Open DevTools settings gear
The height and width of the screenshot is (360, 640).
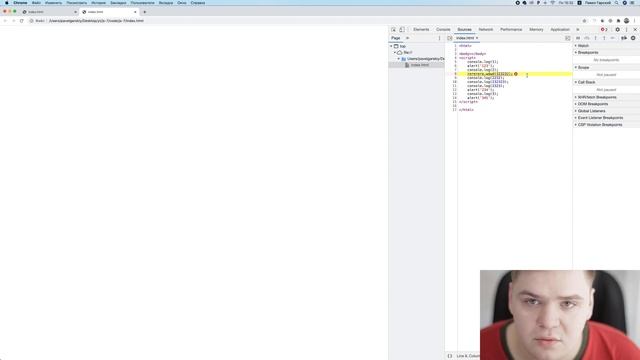click(x=618, y=29)
